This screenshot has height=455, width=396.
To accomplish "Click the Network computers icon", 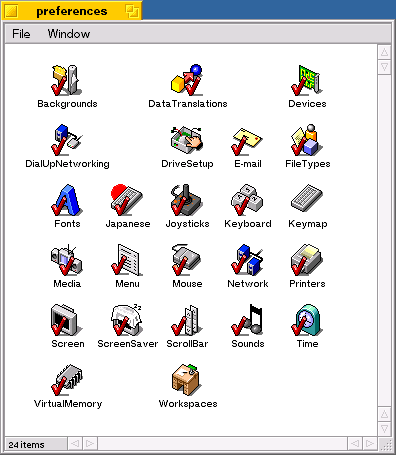I will [247, 260].
